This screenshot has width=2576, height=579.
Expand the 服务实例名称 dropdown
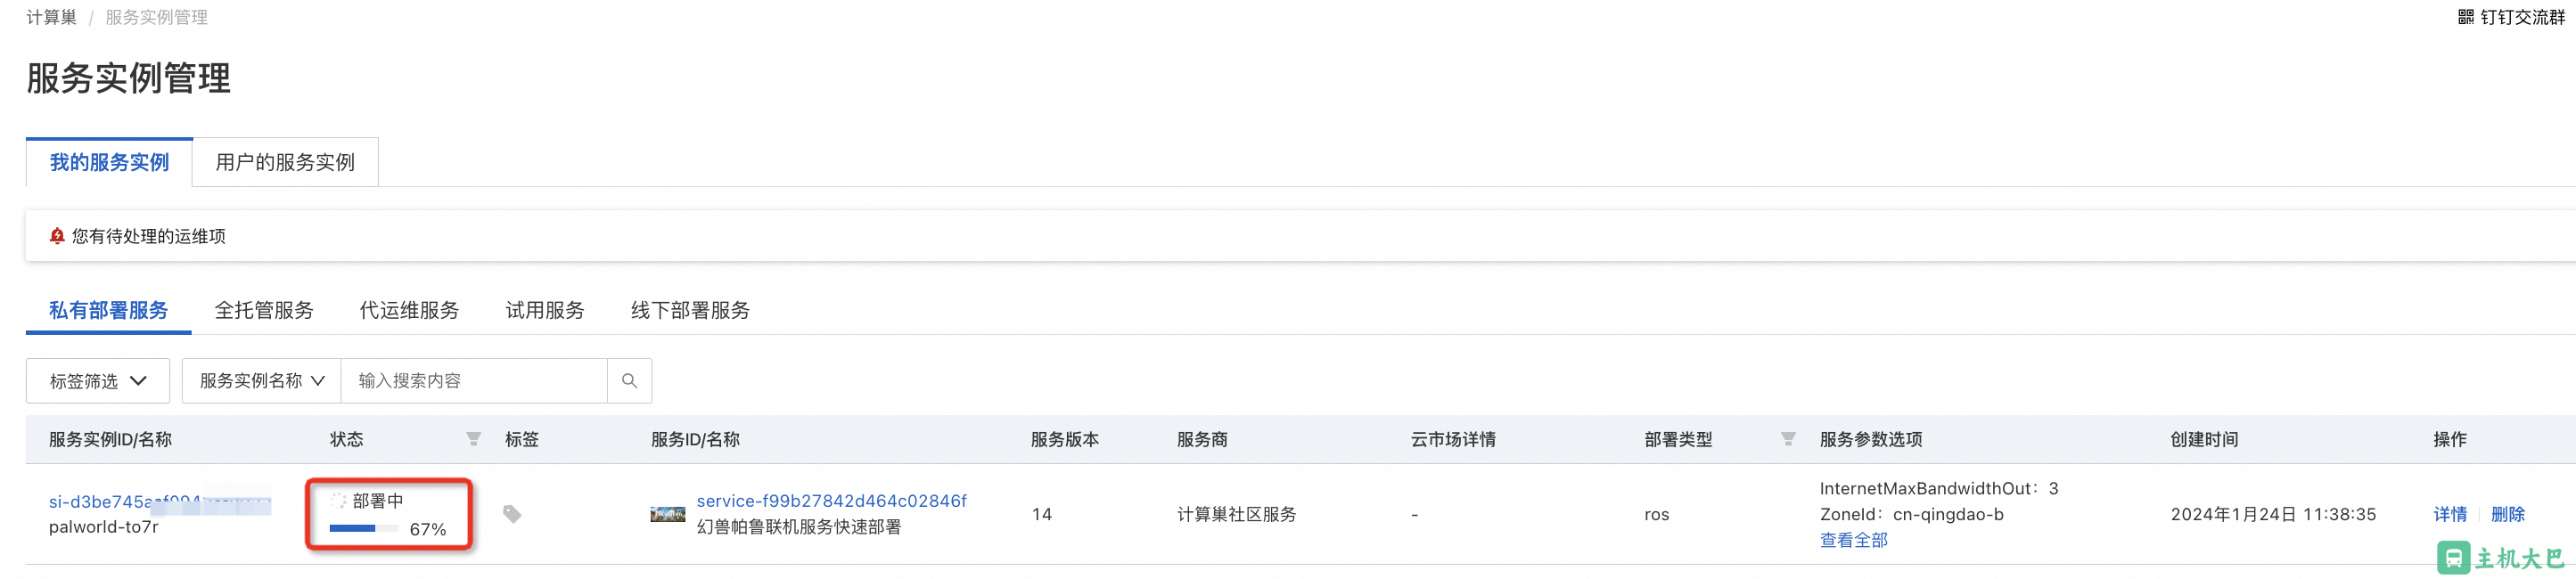coord(262,381)
